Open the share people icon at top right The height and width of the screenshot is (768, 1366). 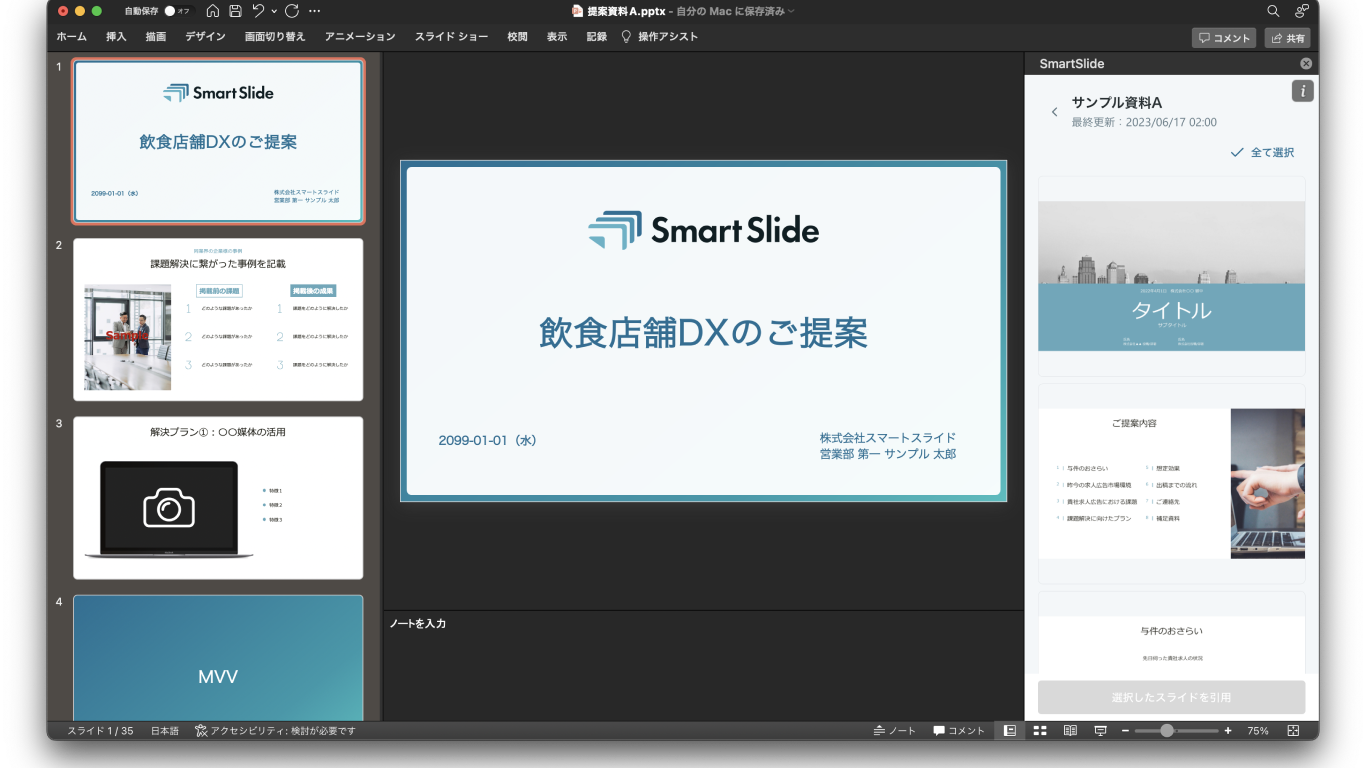click(x=1301, y=11)
